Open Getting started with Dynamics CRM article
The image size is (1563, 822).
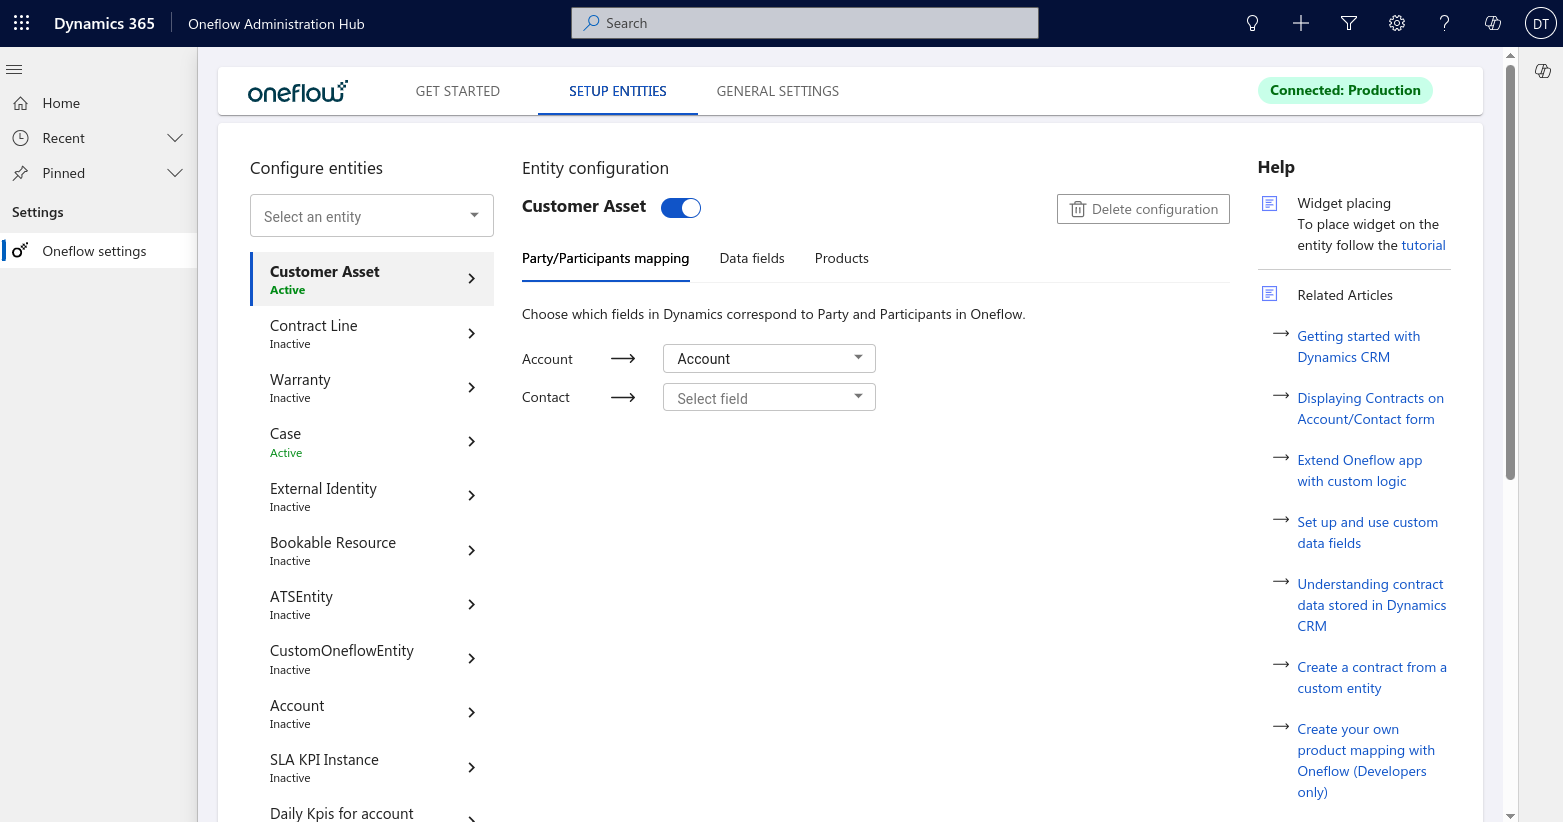[x=1359, y=347]
